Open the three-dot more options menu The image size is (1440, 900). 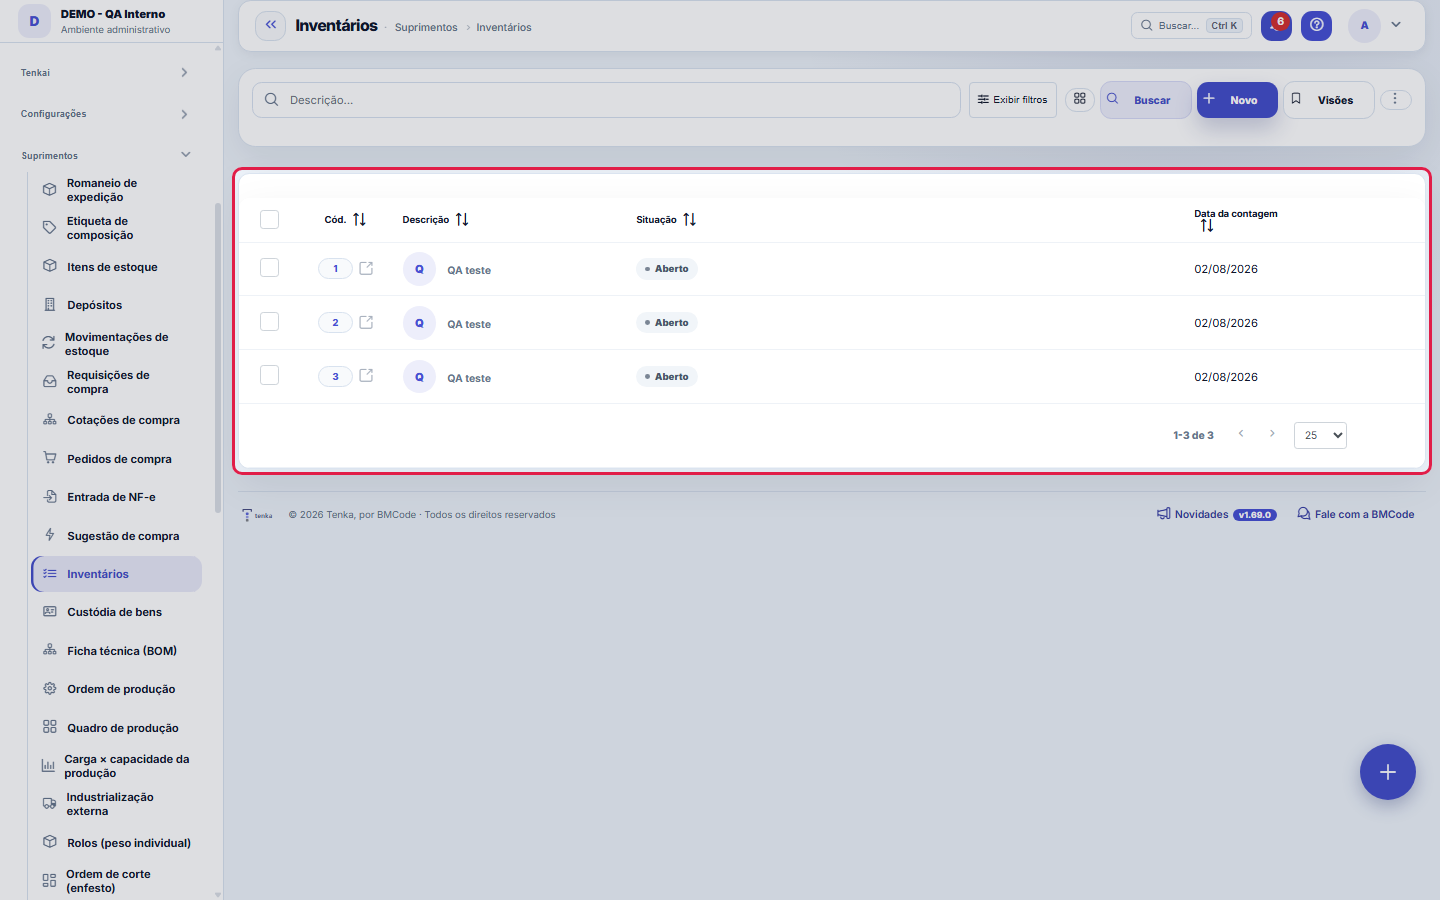(x=1395, y=99)
